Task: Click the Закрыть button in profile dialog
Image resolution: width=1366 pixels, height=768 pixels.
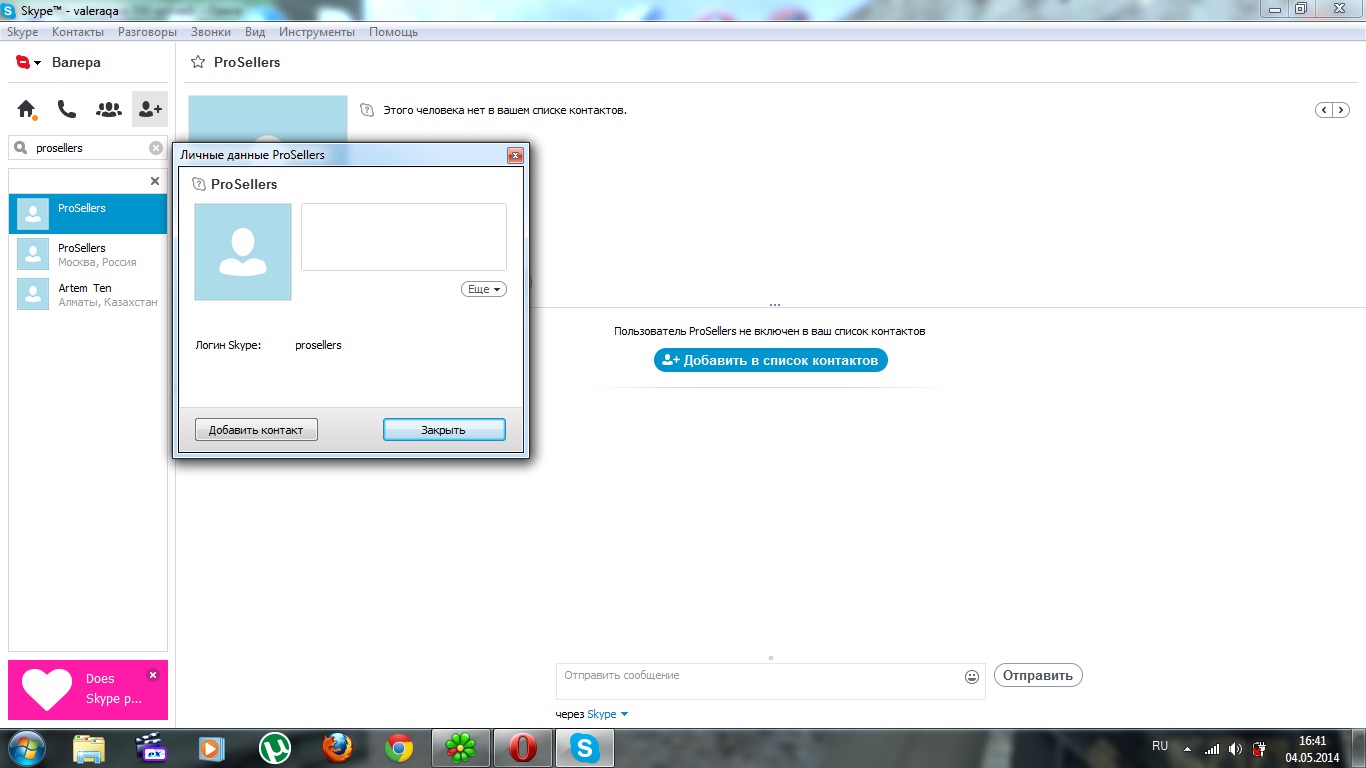Action: point(444,430)
